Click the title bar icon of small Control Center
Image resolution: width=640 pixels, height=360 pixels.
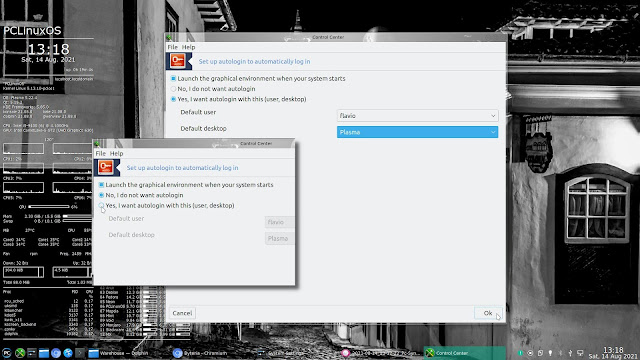[97, 143]
